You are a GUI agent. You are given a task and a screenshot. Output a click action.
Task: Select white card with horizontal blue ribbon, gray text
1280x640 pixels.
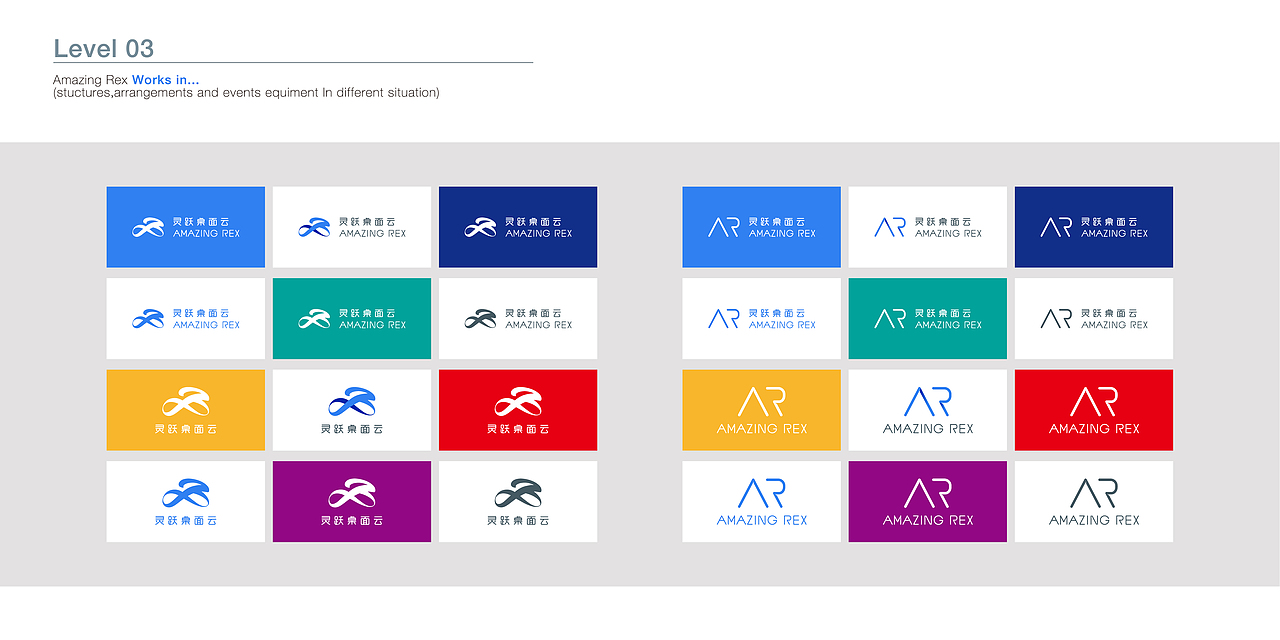352,227
